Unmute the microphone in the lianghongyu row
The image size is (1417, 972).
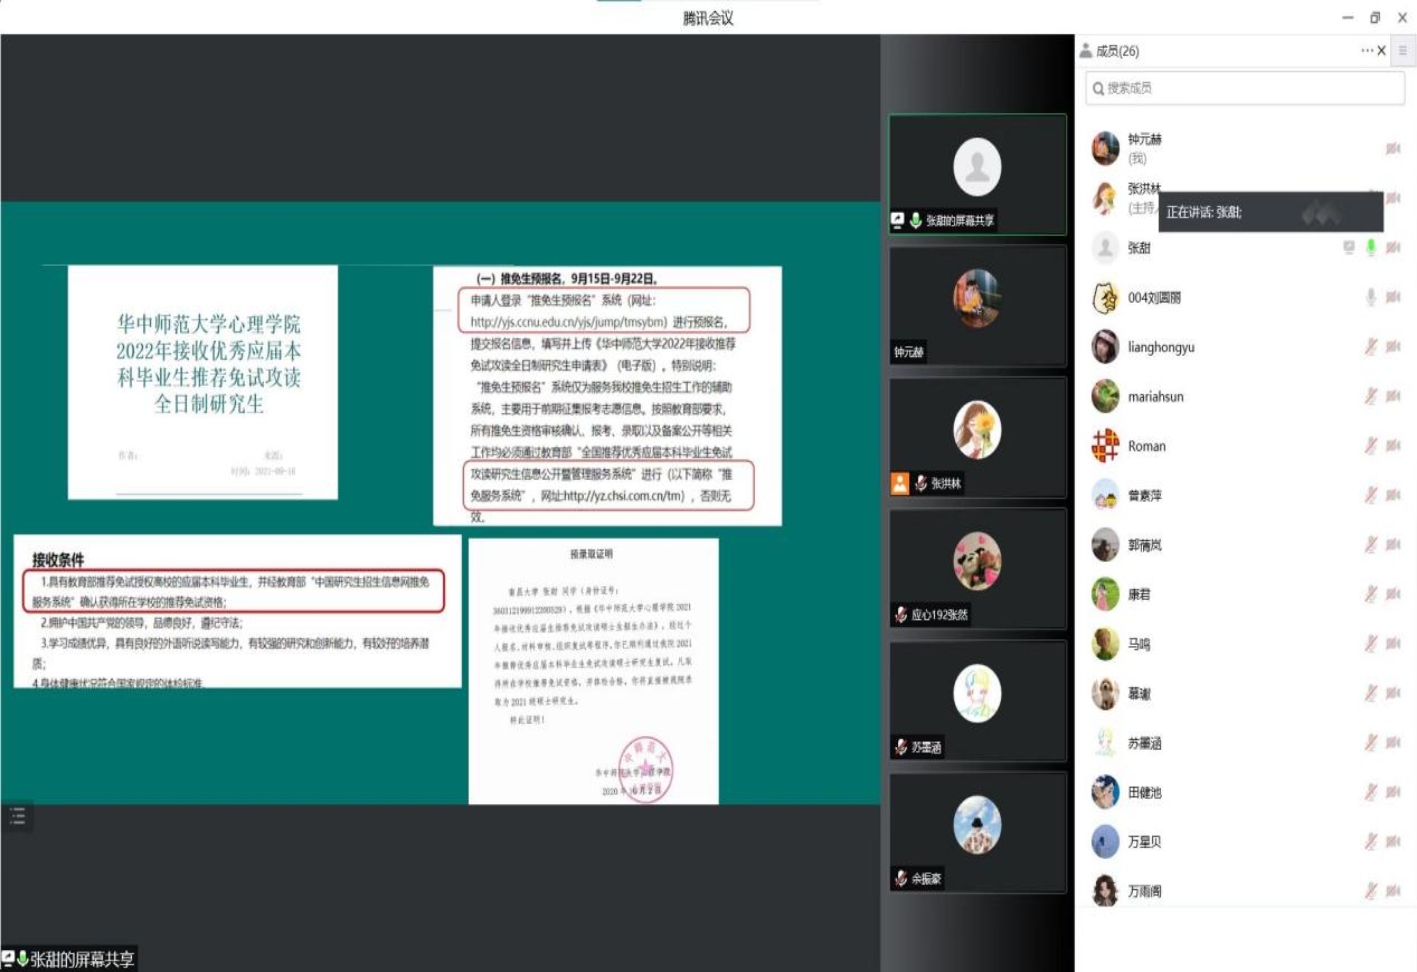(1371, 346)
